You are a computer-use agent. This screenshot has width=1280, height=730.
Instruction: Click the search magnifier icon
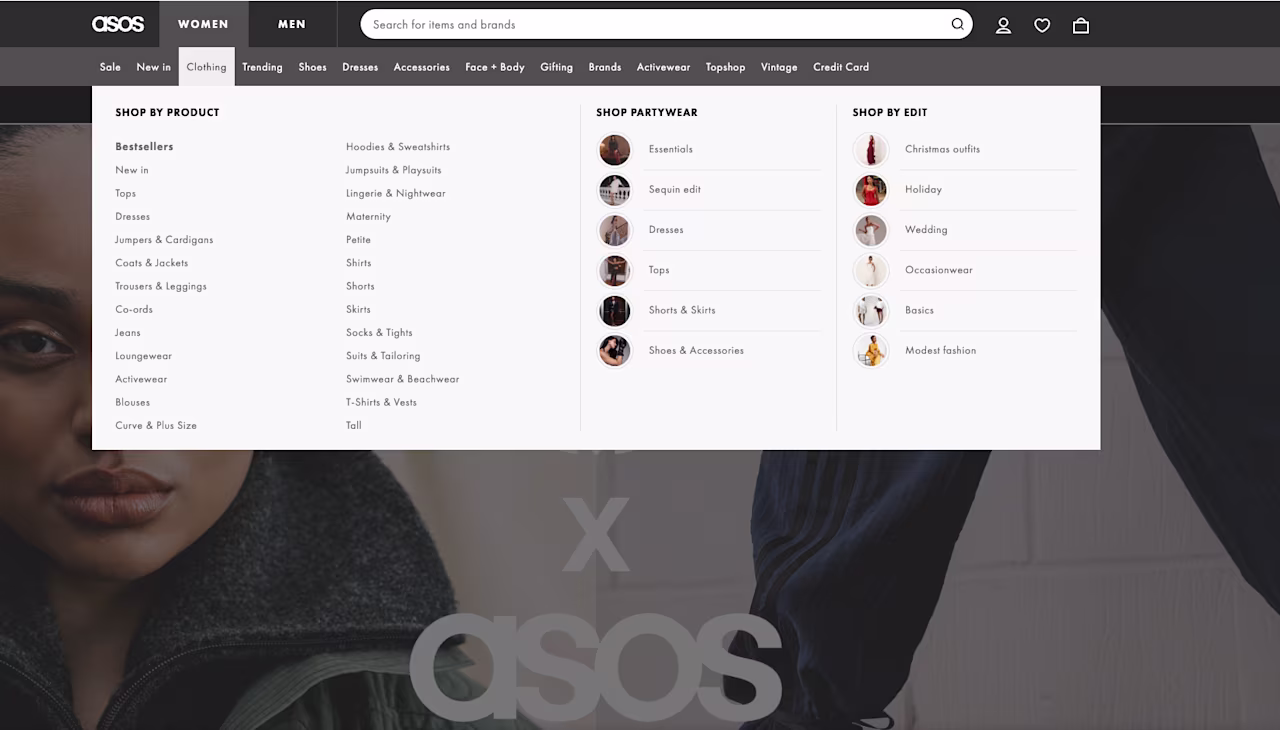point(957,24)
